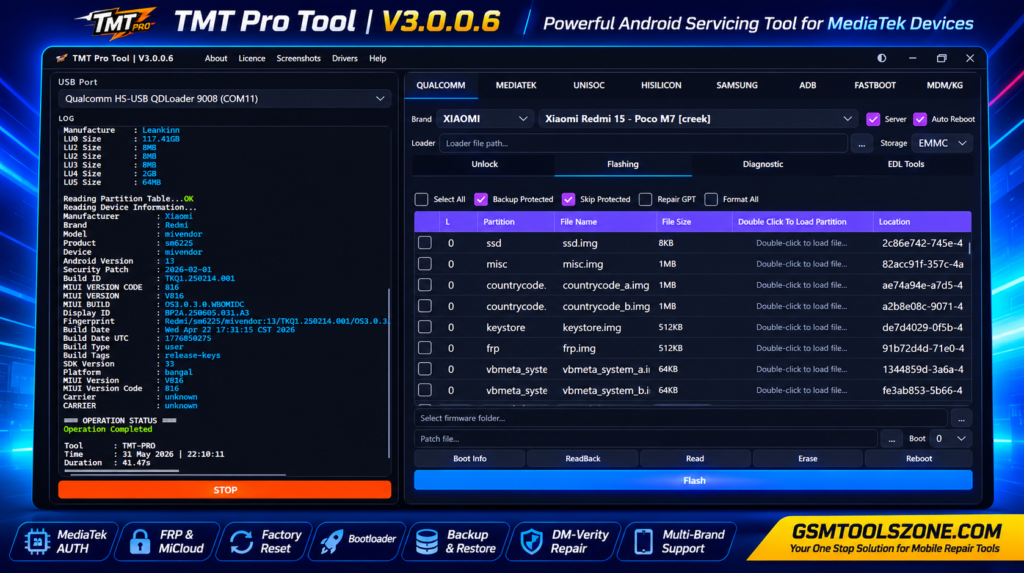Click the Partition column header
Image resolution: width=1024 pixels, height=573 pixels.
point(515,221)
